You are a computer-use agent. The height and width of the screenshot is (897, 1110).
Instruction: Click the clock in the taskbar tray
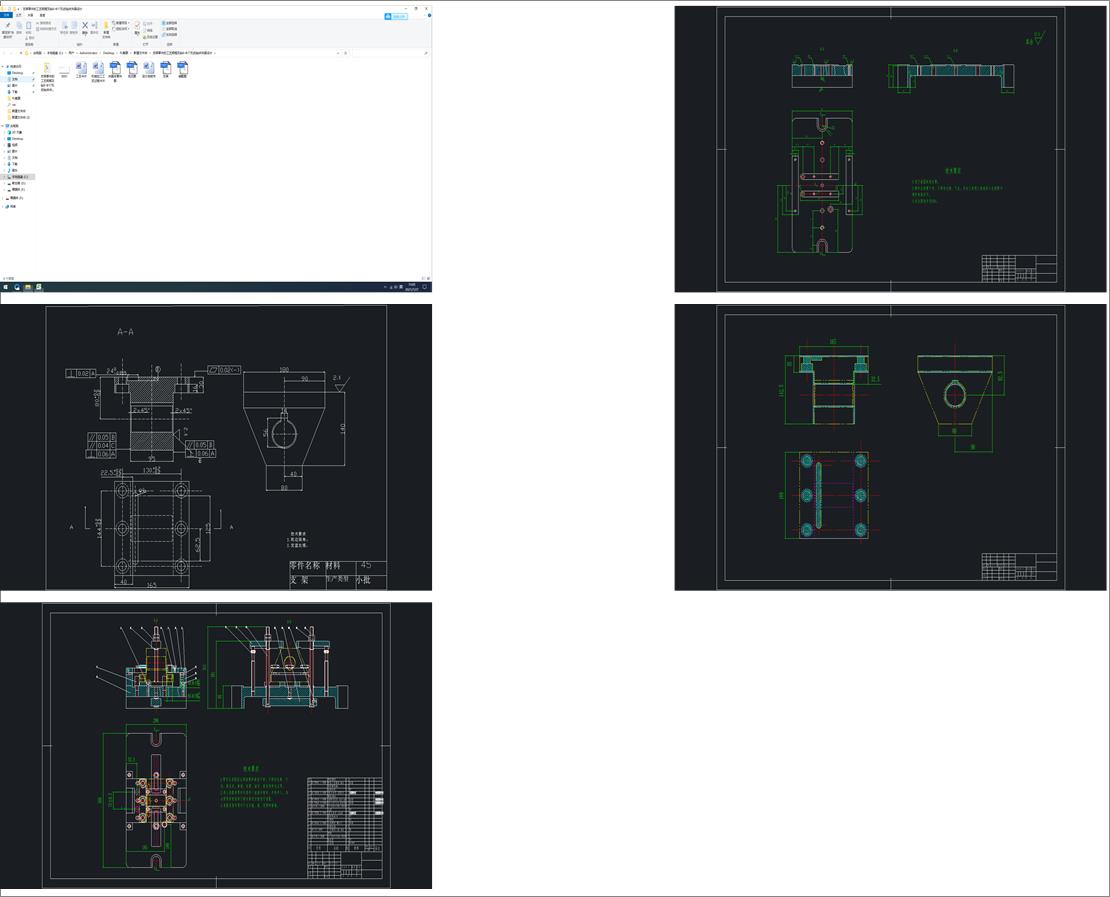tap(412, 287)
